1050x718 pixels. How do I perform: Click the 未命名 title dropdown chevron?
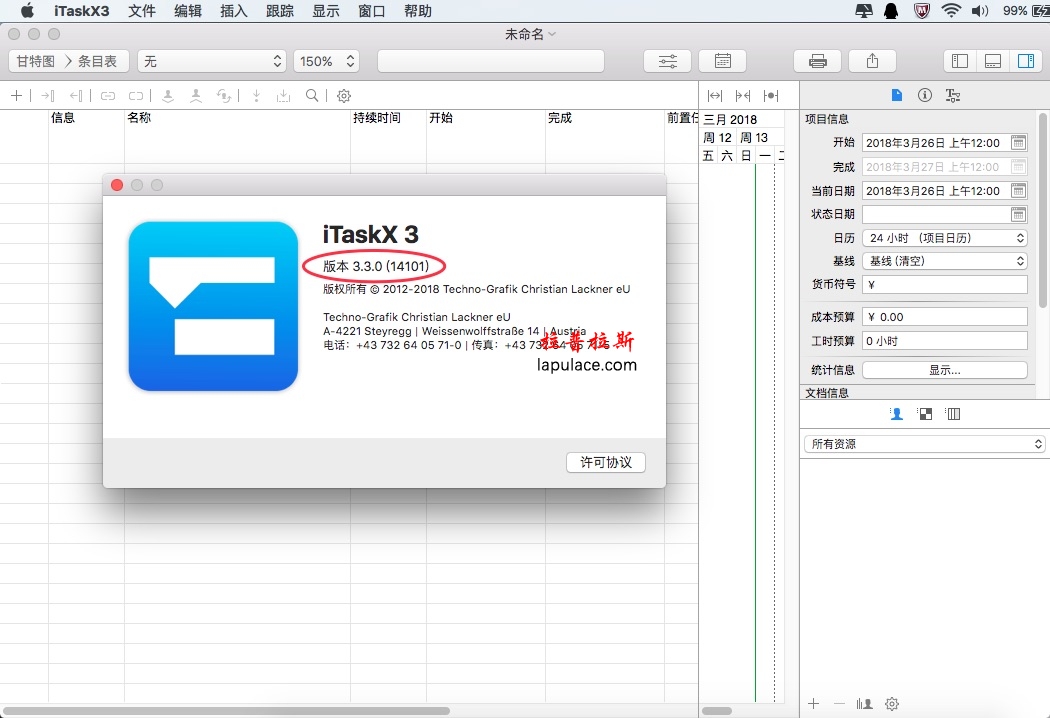[x=552, y=33]
